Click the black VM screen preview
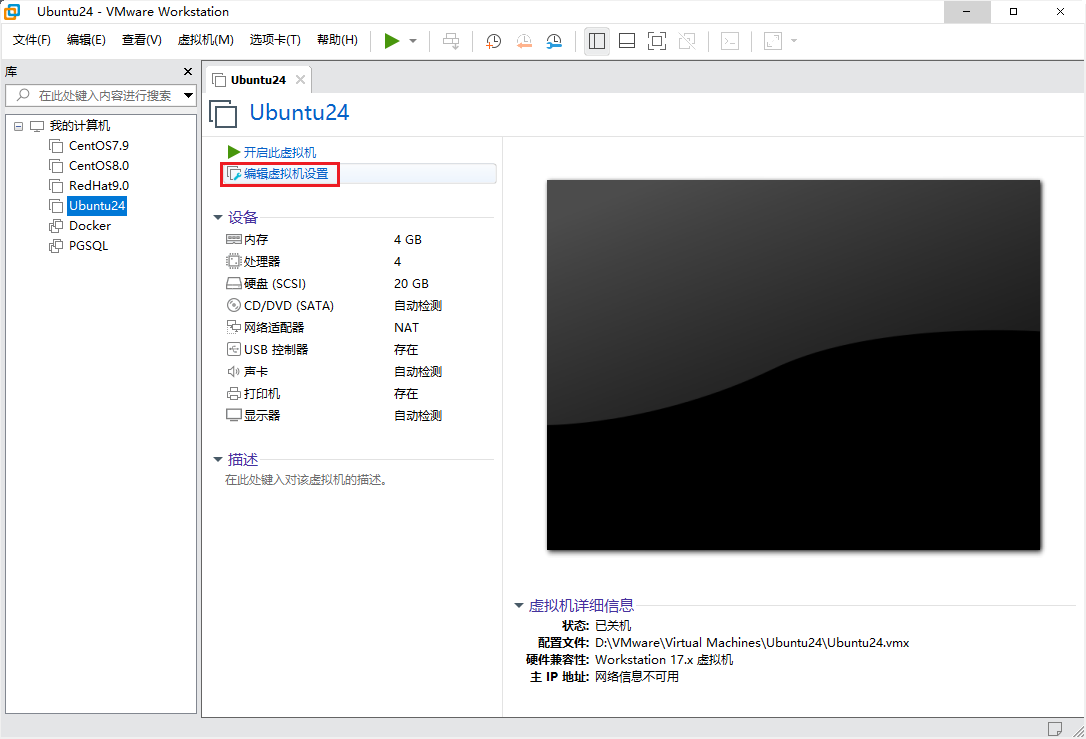Screen dimensions: 1086x739 [794, 365]
